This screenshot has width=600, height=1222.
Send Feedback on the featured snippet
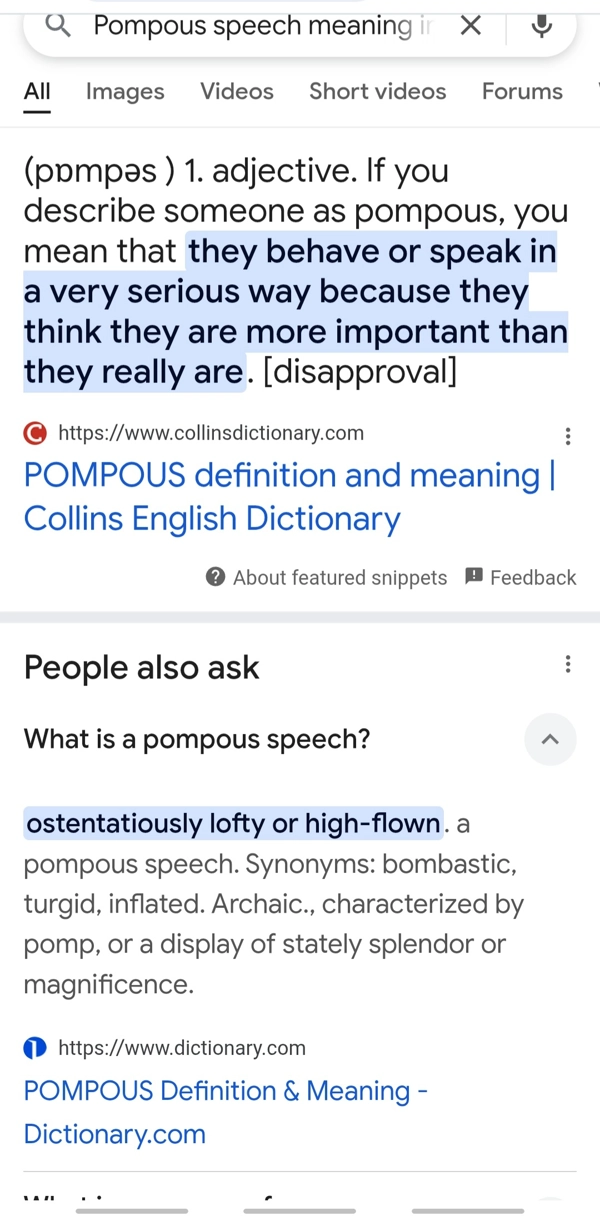point(521,577)
